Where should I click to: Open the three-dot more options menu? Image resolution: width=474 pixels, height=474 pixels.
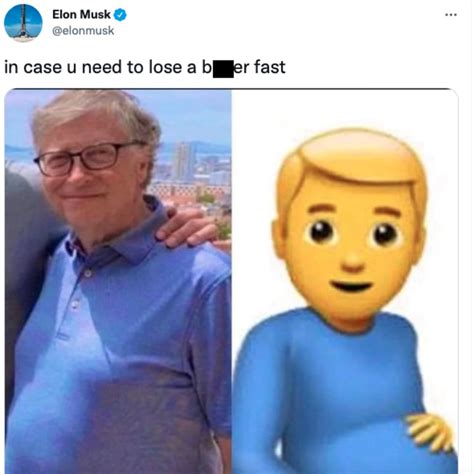tap(451, 15)
